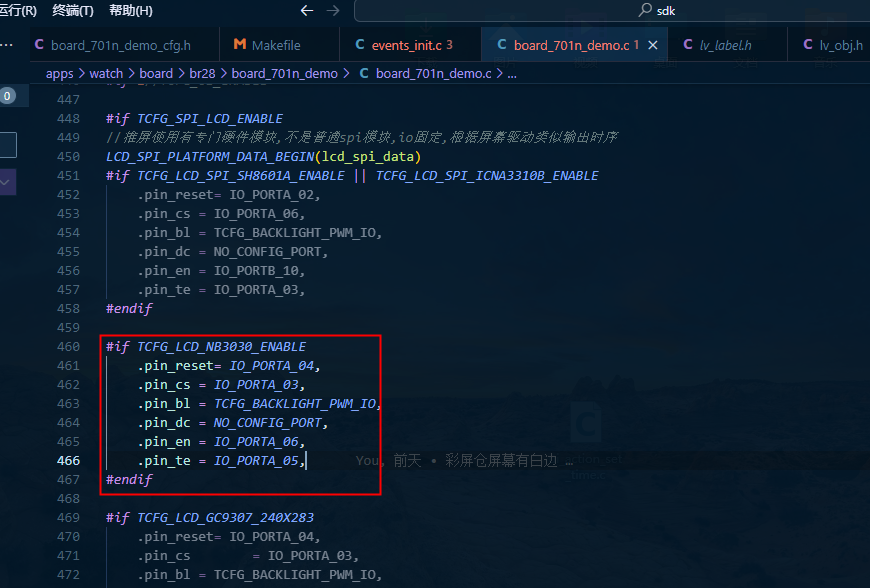
Task: Click the board breadcrumb
Action: tap(156, 74)
